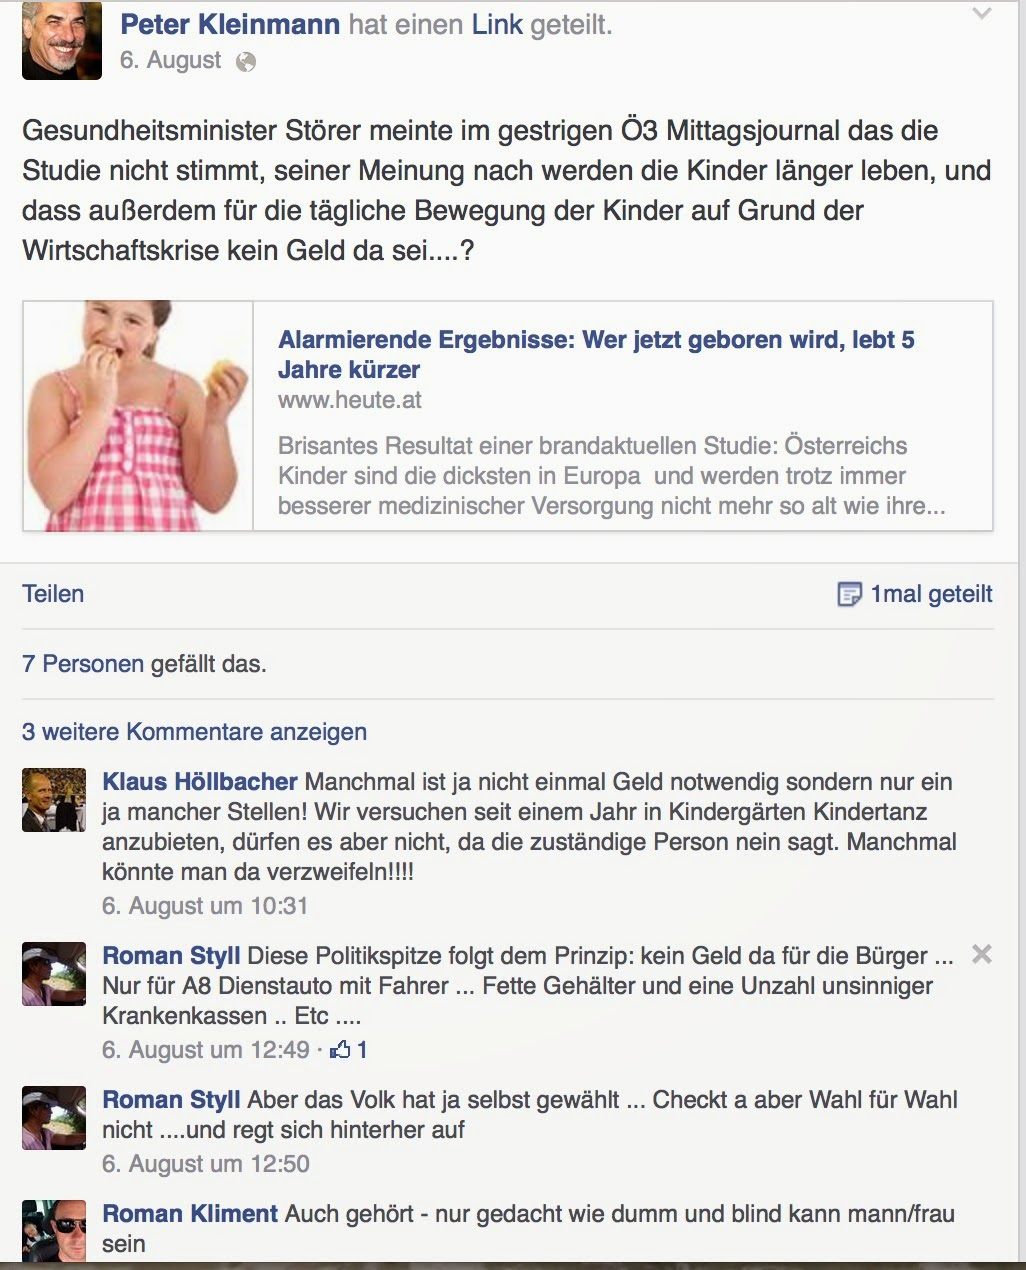Image resolution: width=1026 pixels, height=1270 pixels.
Task: Expand '3 weitere Kommentare anzeigen'
Action: [x=194, y=732]
